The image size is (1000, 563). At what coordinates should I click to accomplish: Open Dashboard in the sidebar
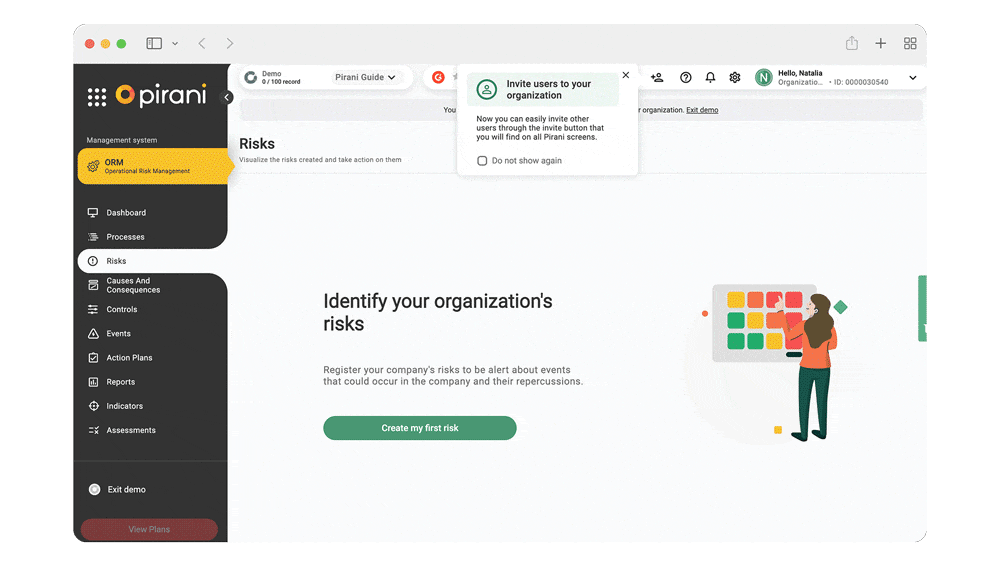click(x=126, y=213)
